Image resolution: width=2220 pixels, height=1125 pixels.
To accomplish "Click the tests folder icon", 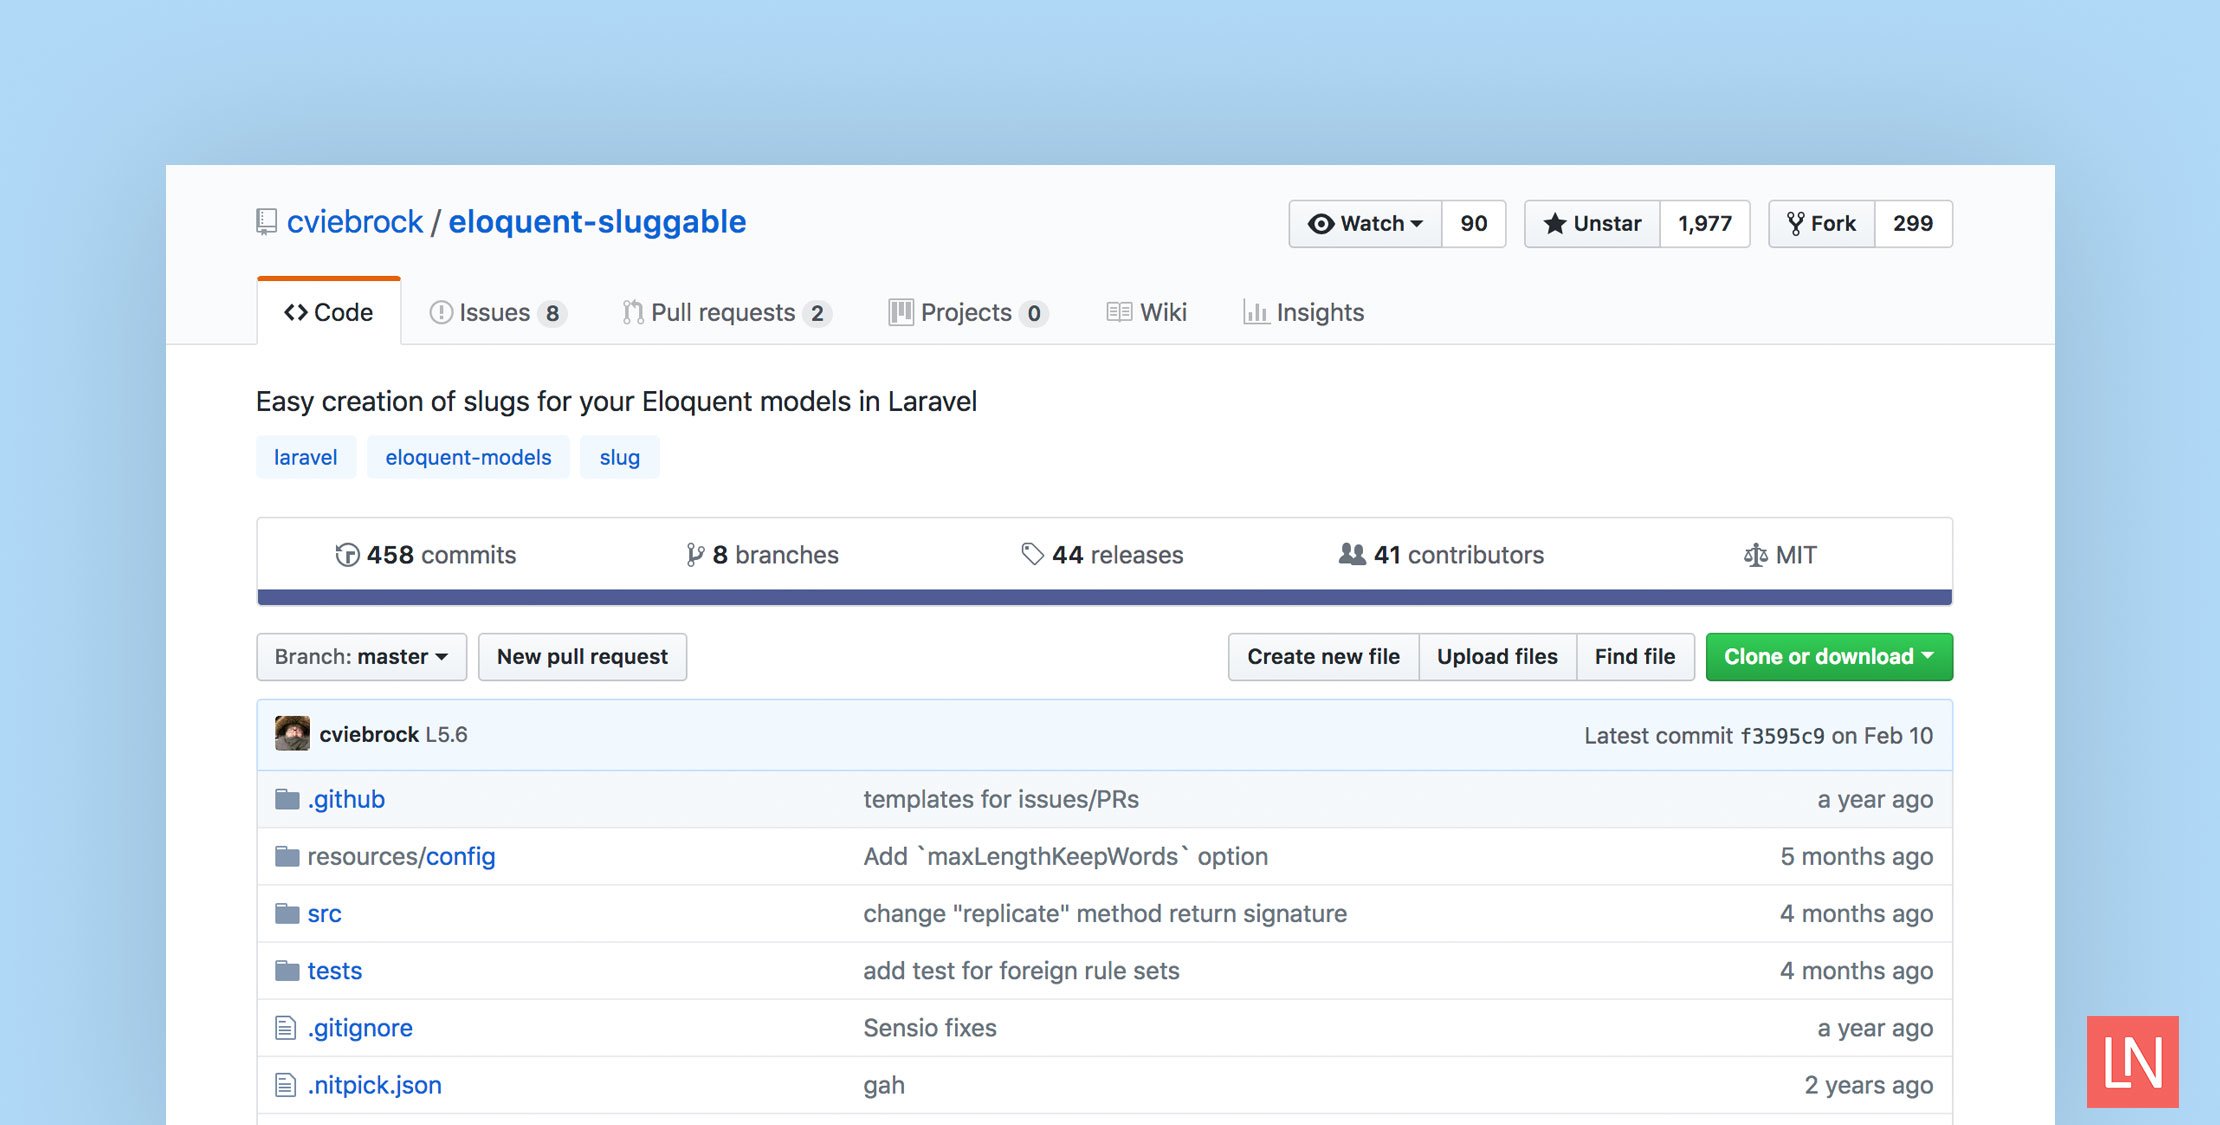I will pos(287,970).
